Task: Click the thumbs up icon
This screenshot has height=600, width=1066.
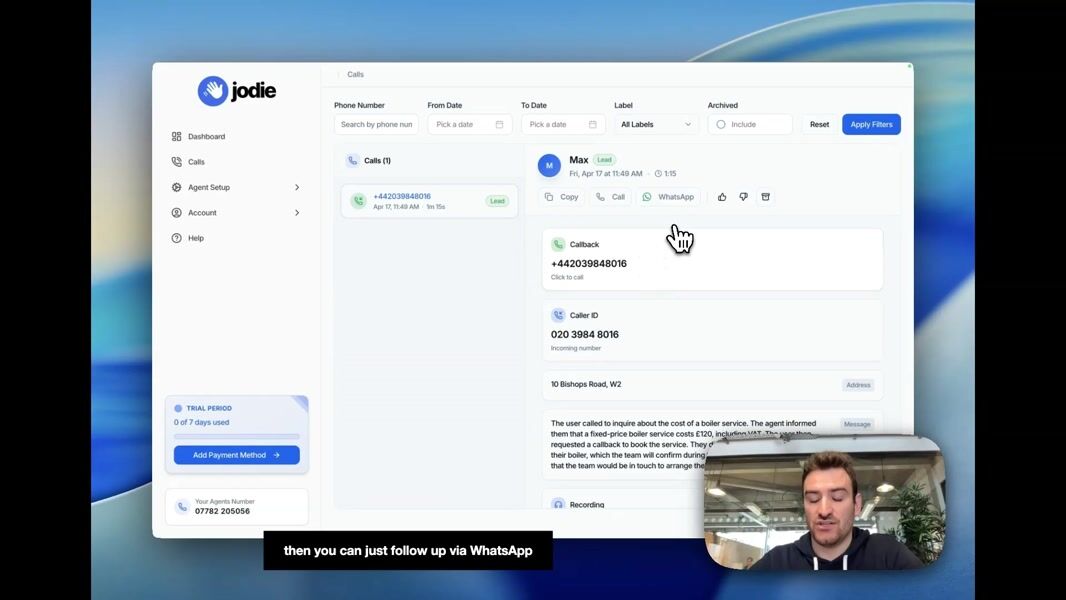Action: [x=722, y=197]
